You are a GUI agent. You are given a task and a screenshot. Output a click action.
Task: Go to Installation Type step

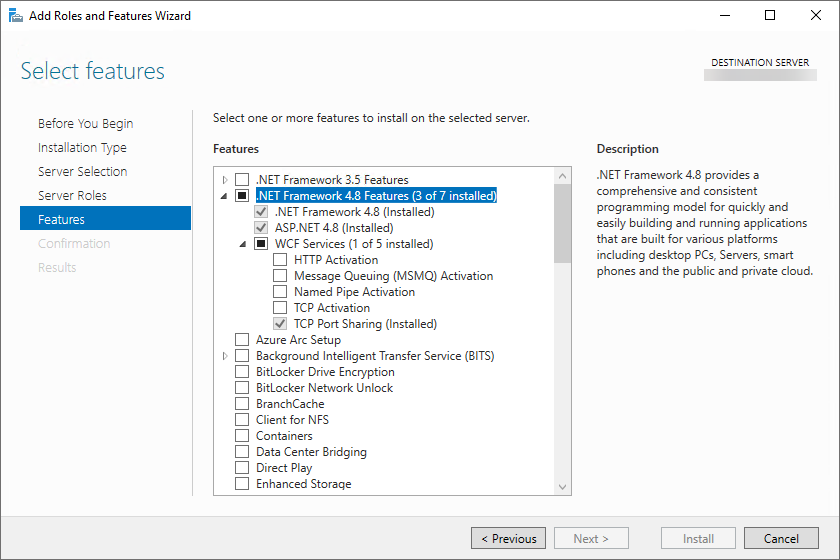82,147
